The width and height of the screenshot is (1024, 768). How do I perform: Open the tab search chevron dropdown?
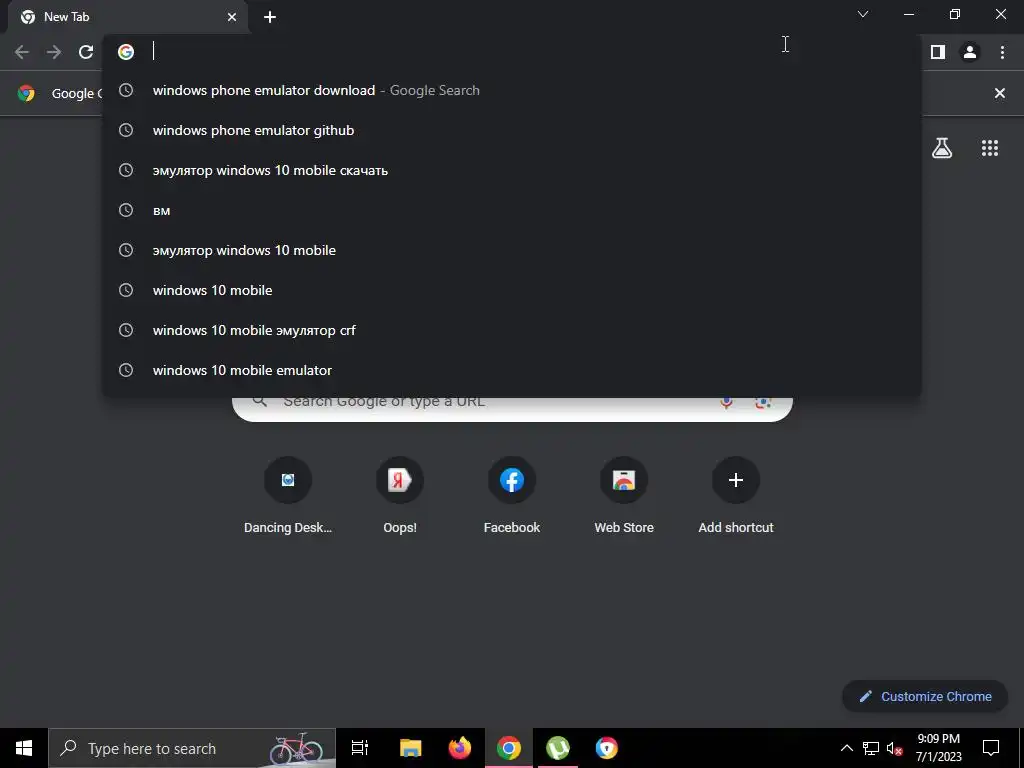[x=863, y=14]
